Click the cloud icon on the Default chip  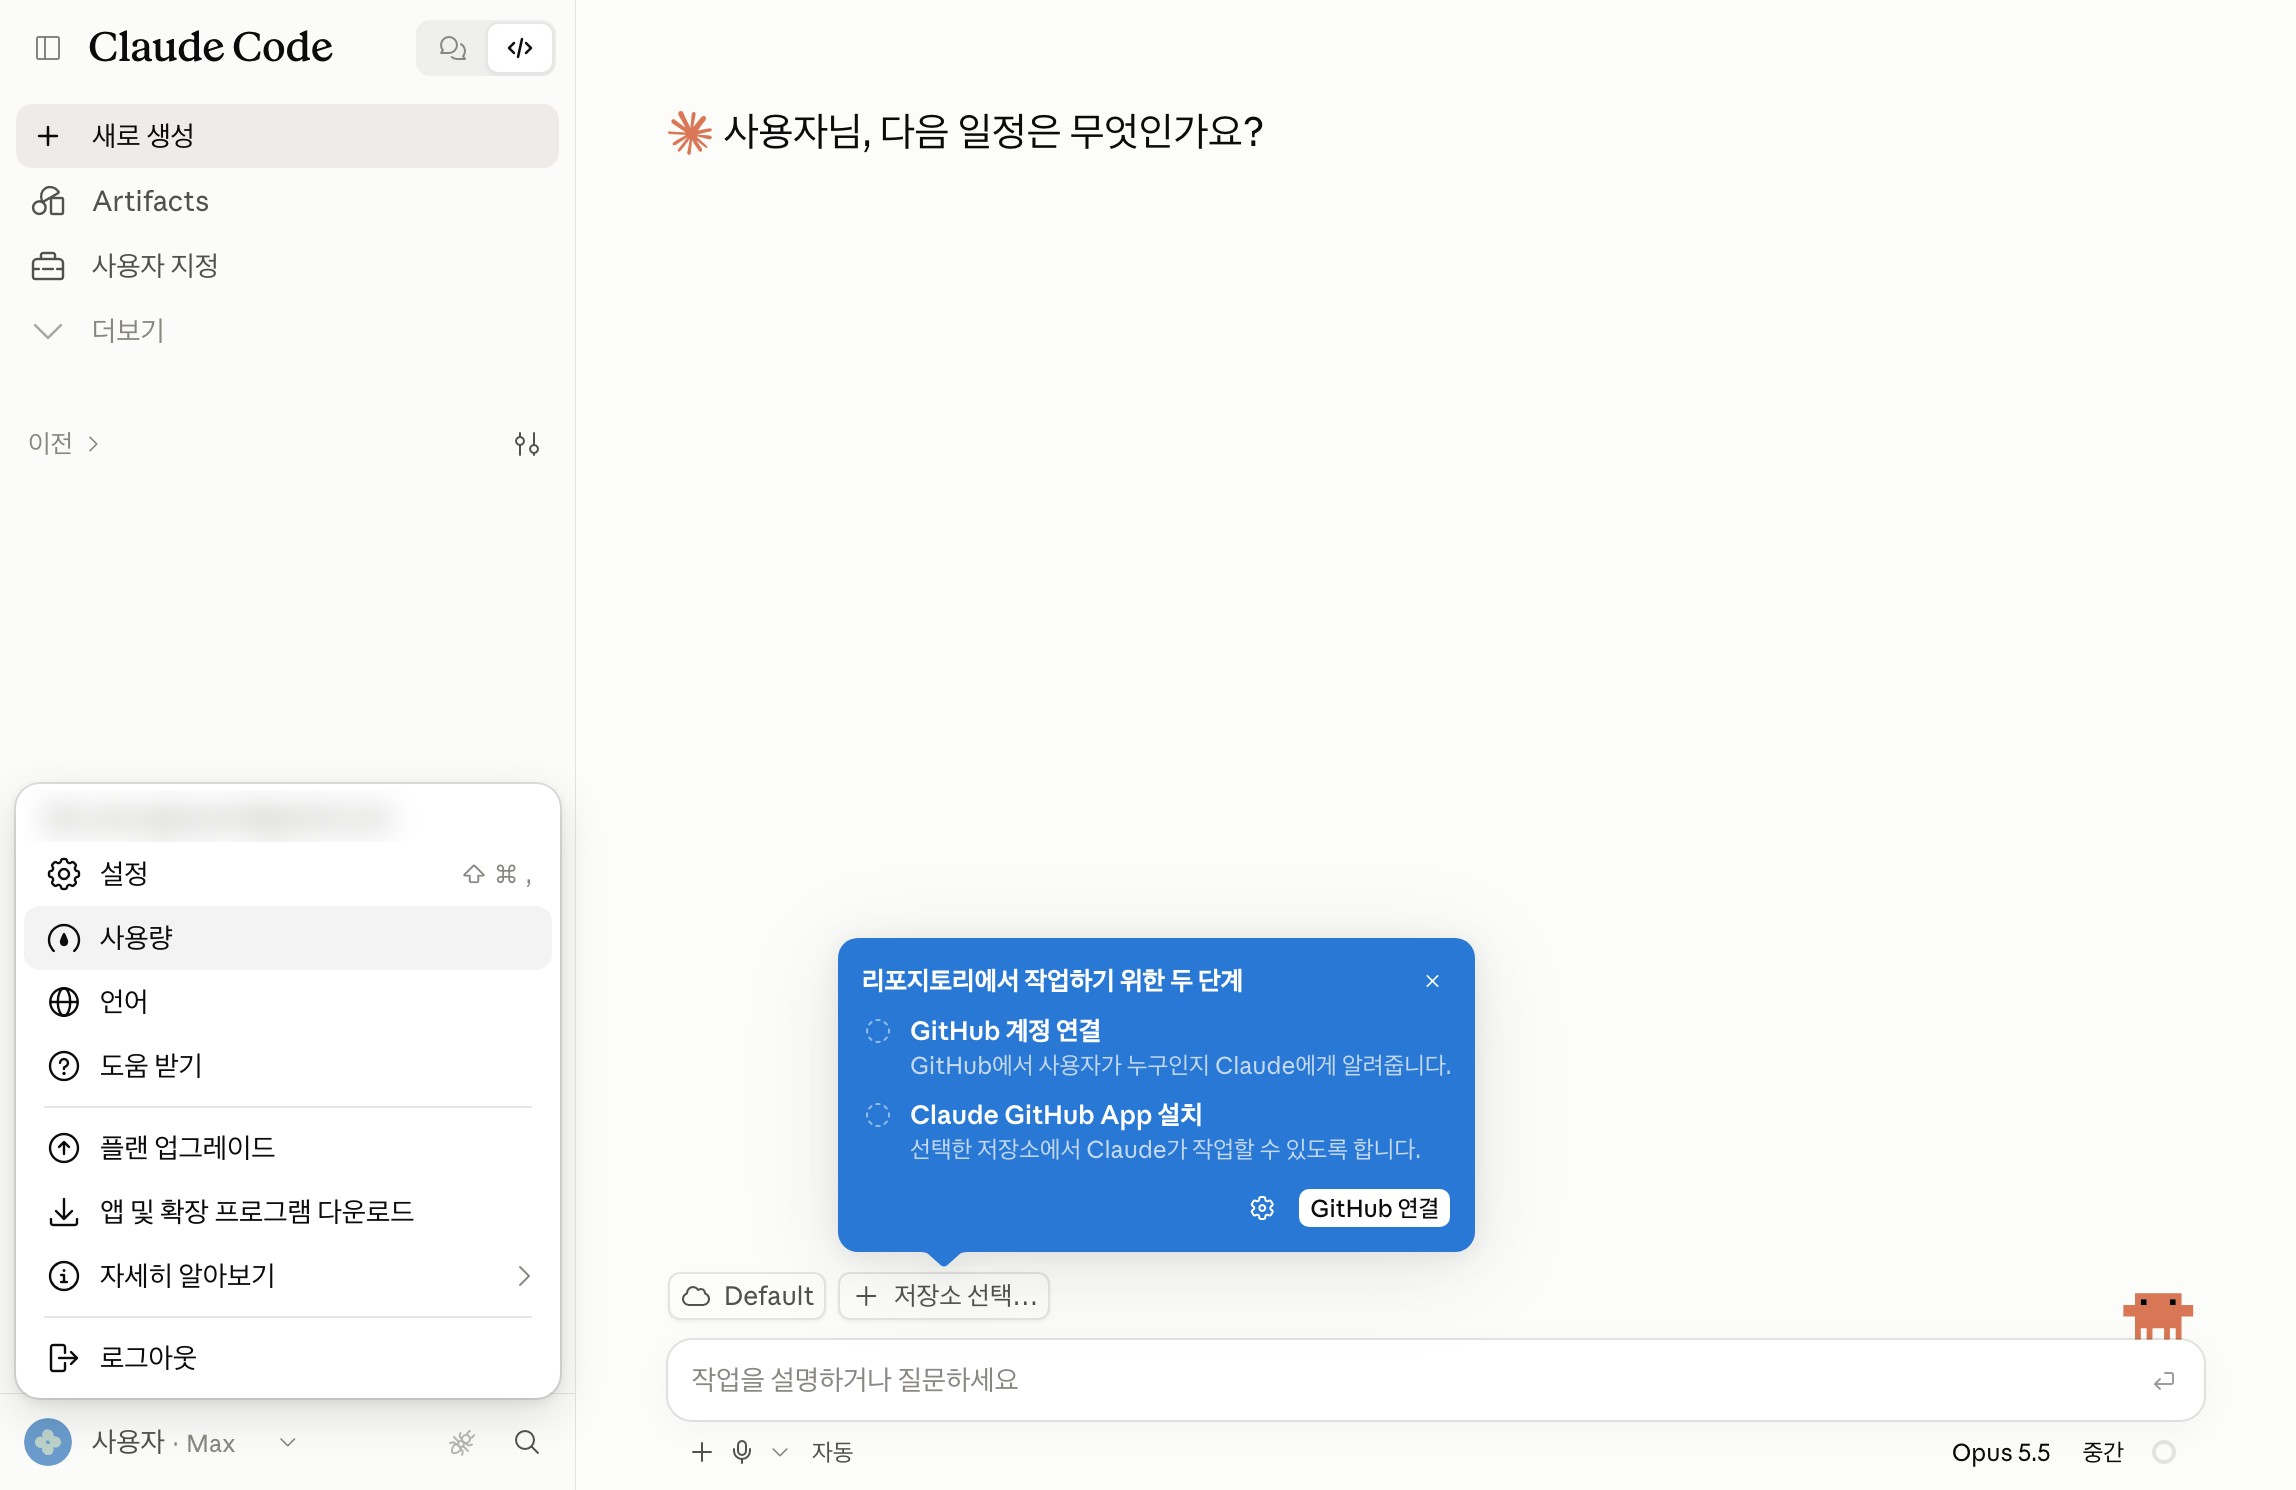pyautogui.click(x=696, y=1296)
